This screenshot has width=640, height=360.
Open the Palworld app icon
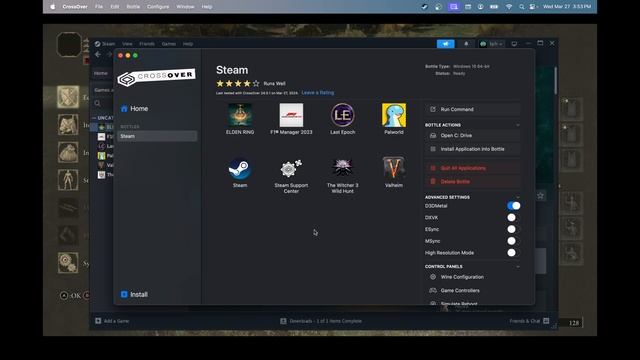(394, 115)
